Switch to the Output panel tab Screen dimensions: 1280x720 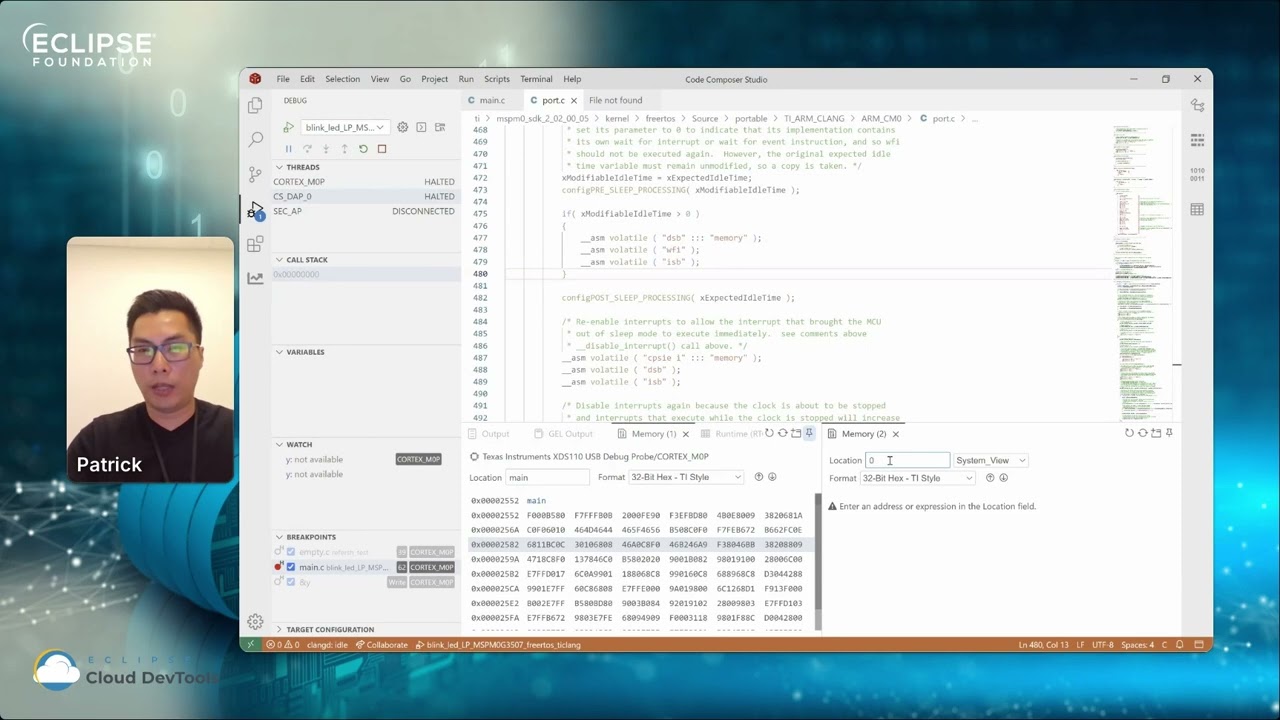point(490,434)
